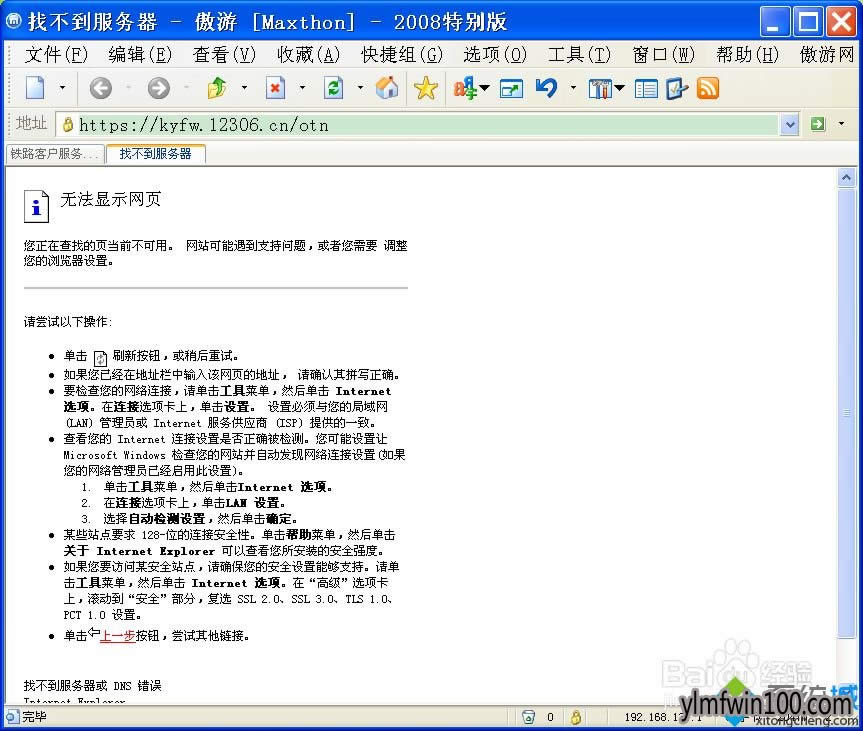This screenshot has height=731, width=863.
Task: Click the Favorites star icon
Action: click(425, 88)
